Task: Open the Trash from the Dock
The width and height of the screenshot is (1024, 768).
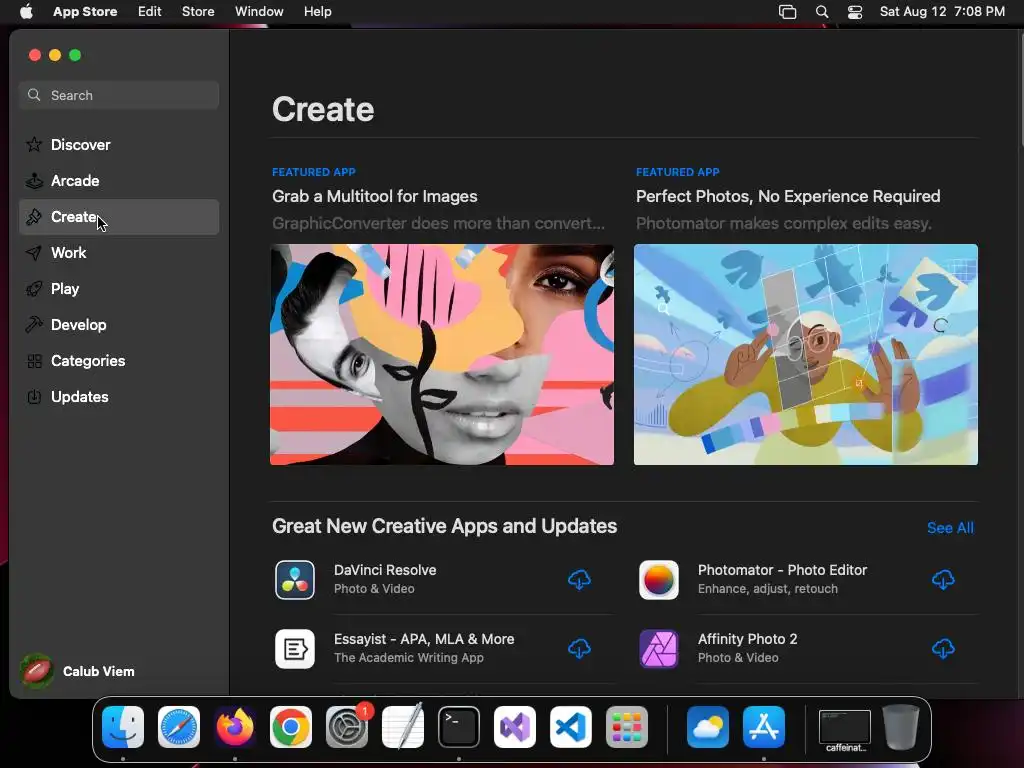Action: [901, 727]
